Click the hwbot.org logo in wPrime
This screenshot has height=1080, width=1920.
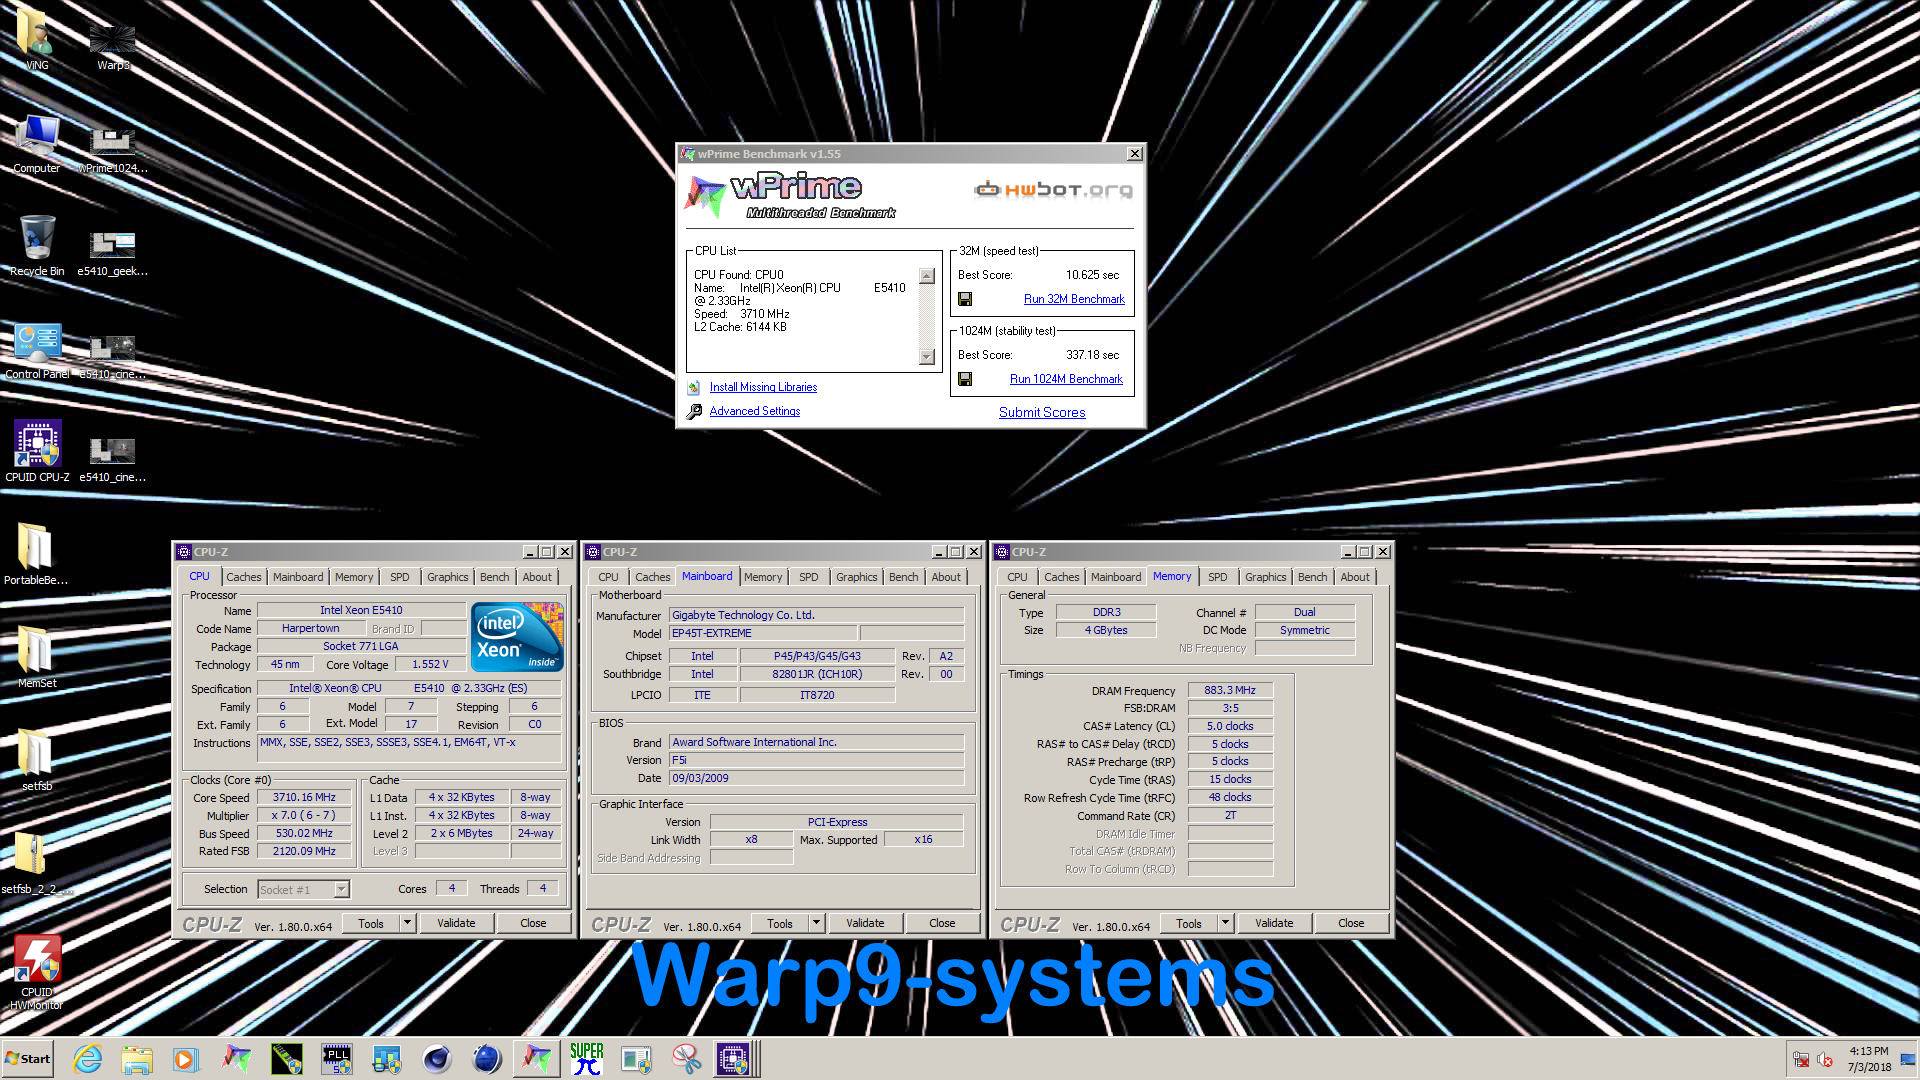tap(1054, 189)
